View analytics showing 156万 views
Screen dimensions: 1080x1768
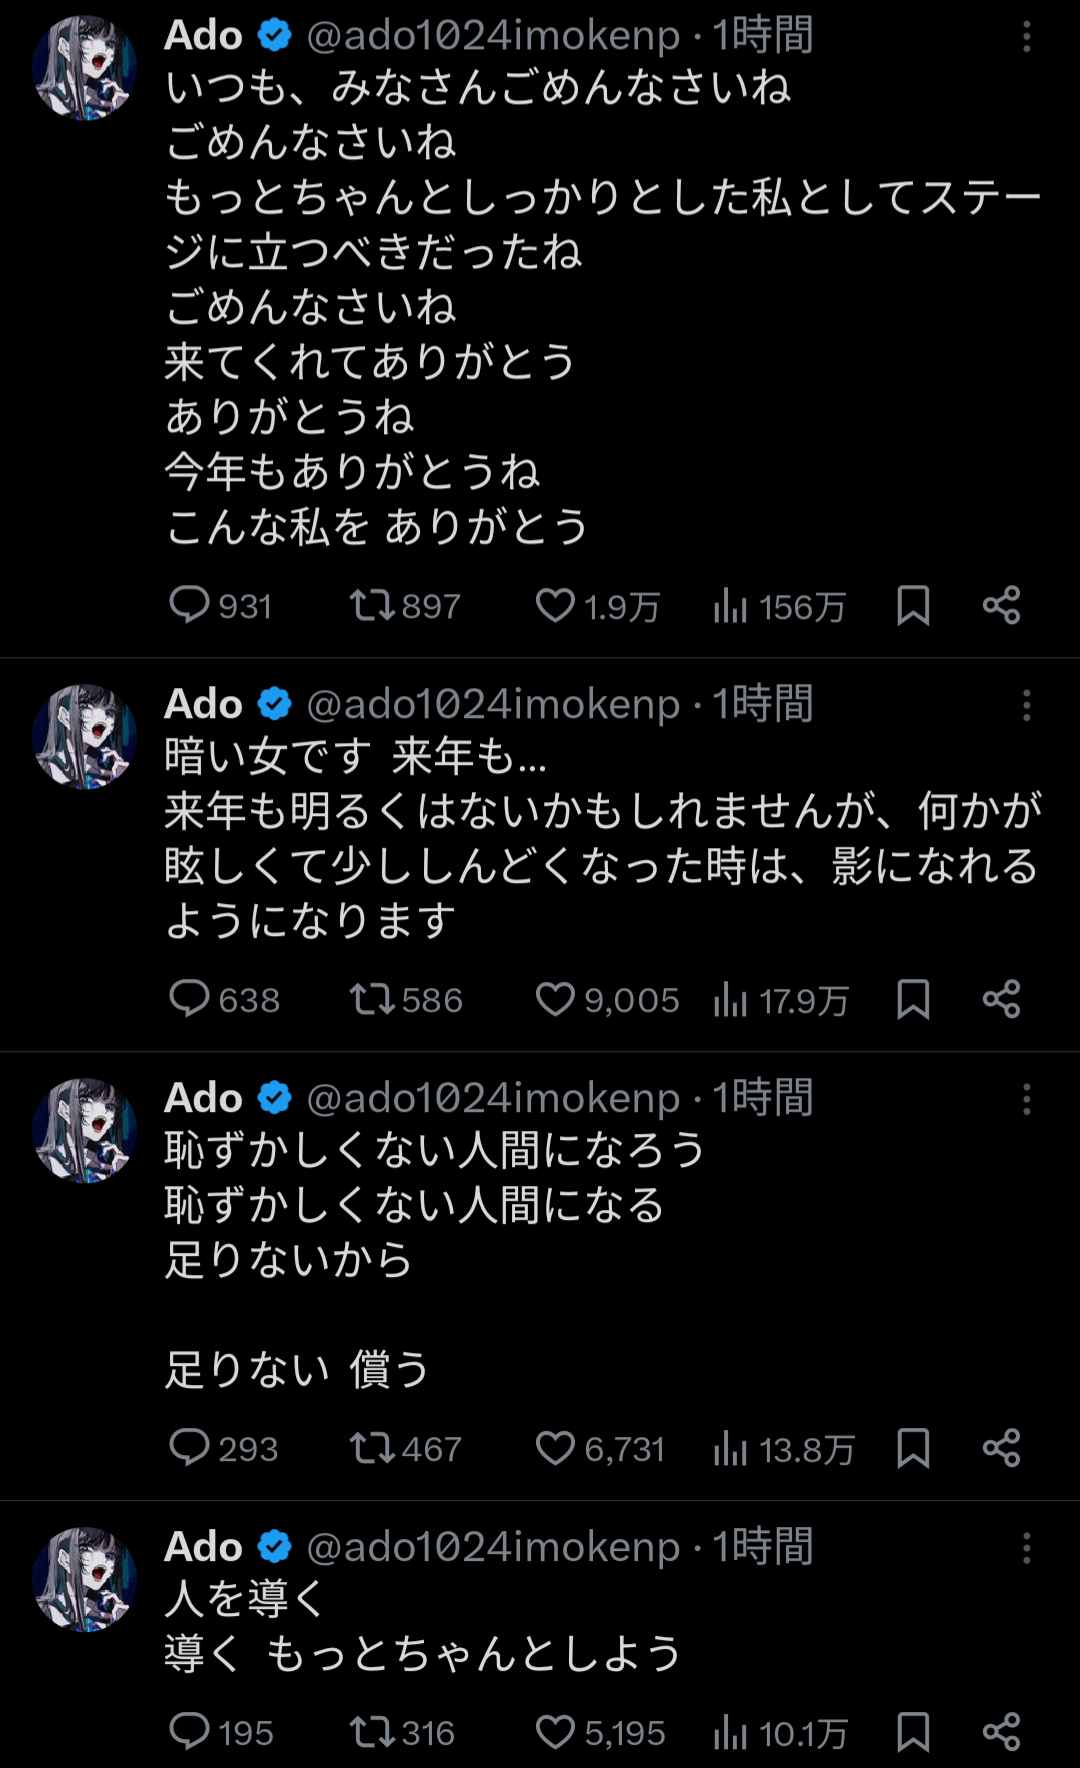coord(730,605)
